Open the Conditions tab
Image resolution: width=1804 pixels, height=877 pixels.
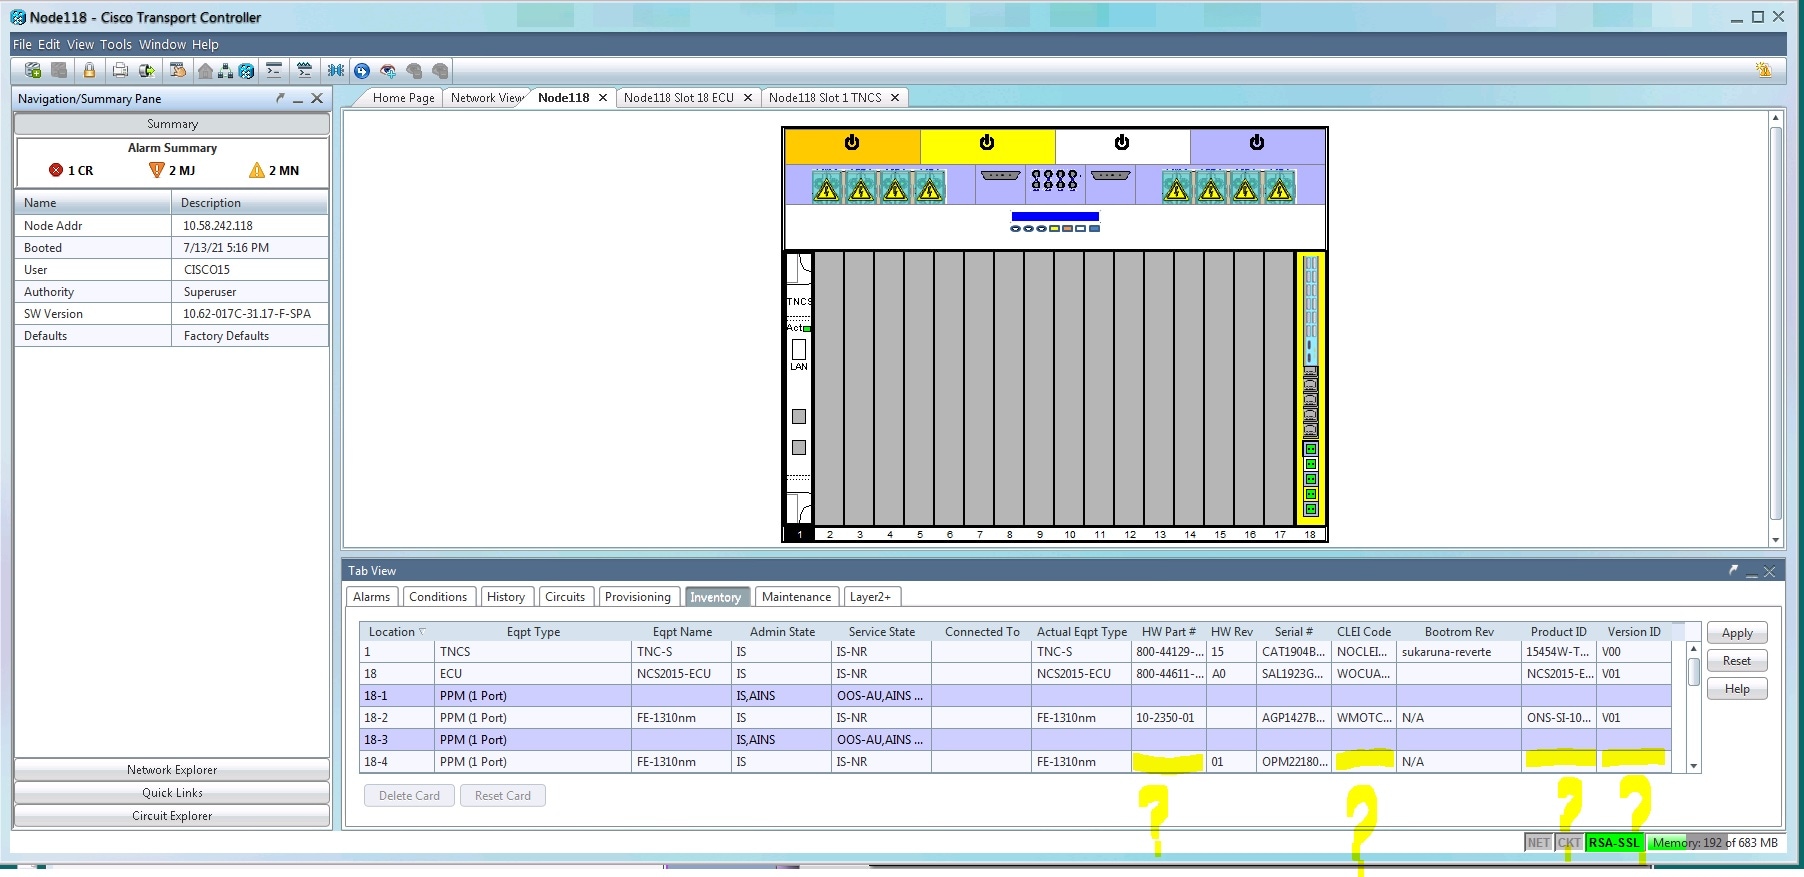(438, 597)
